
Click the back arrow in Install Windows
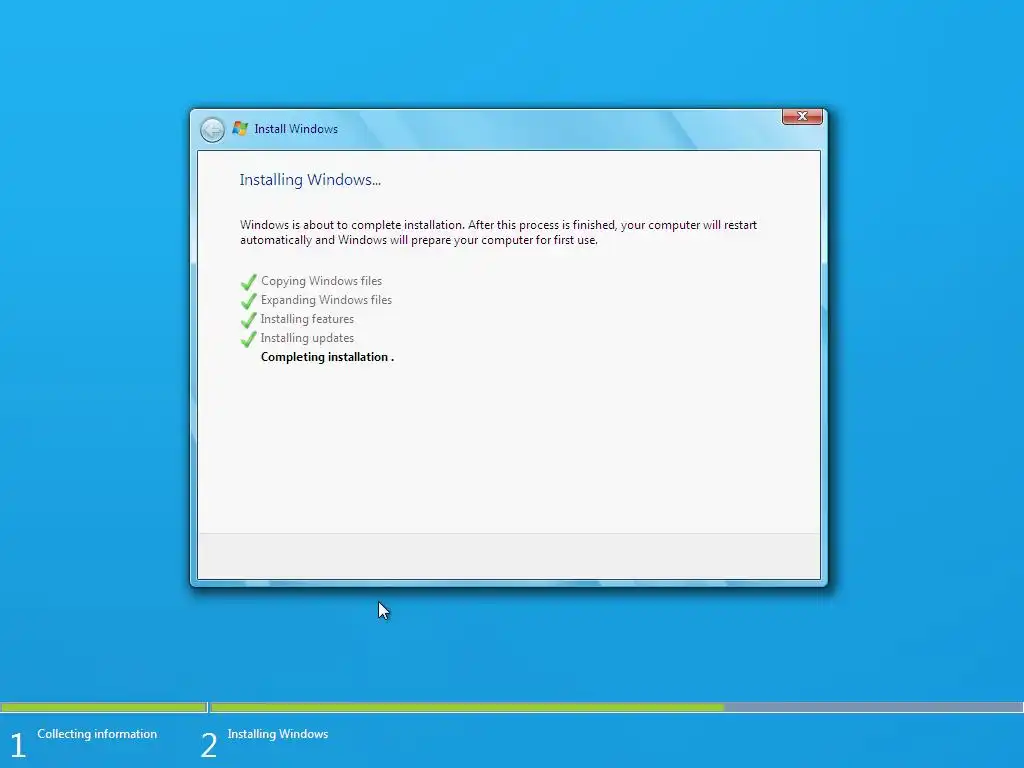point(212,129)
